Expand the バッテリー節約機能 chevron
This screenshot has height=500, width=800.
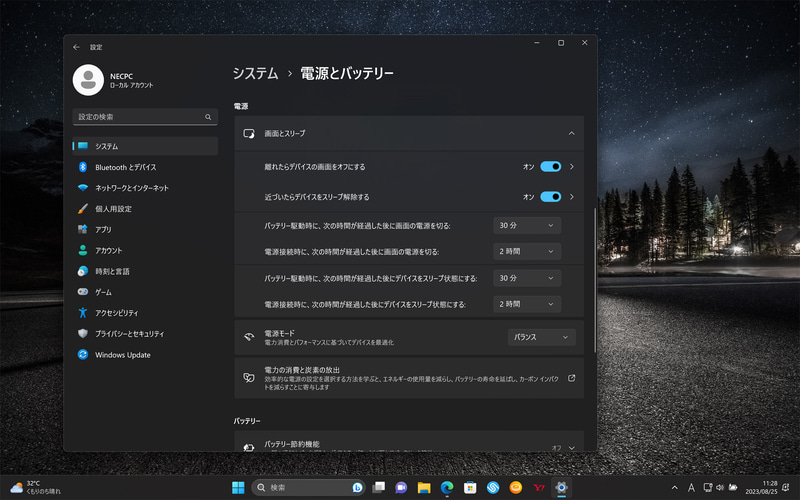571,448
